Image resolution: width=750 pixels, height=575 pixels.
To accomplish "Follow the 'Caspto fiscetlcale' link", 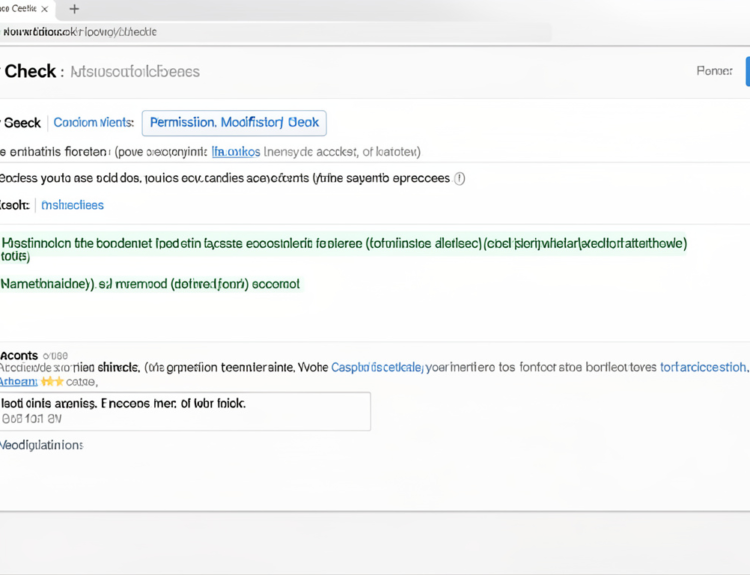I will [x=377, y=367].
